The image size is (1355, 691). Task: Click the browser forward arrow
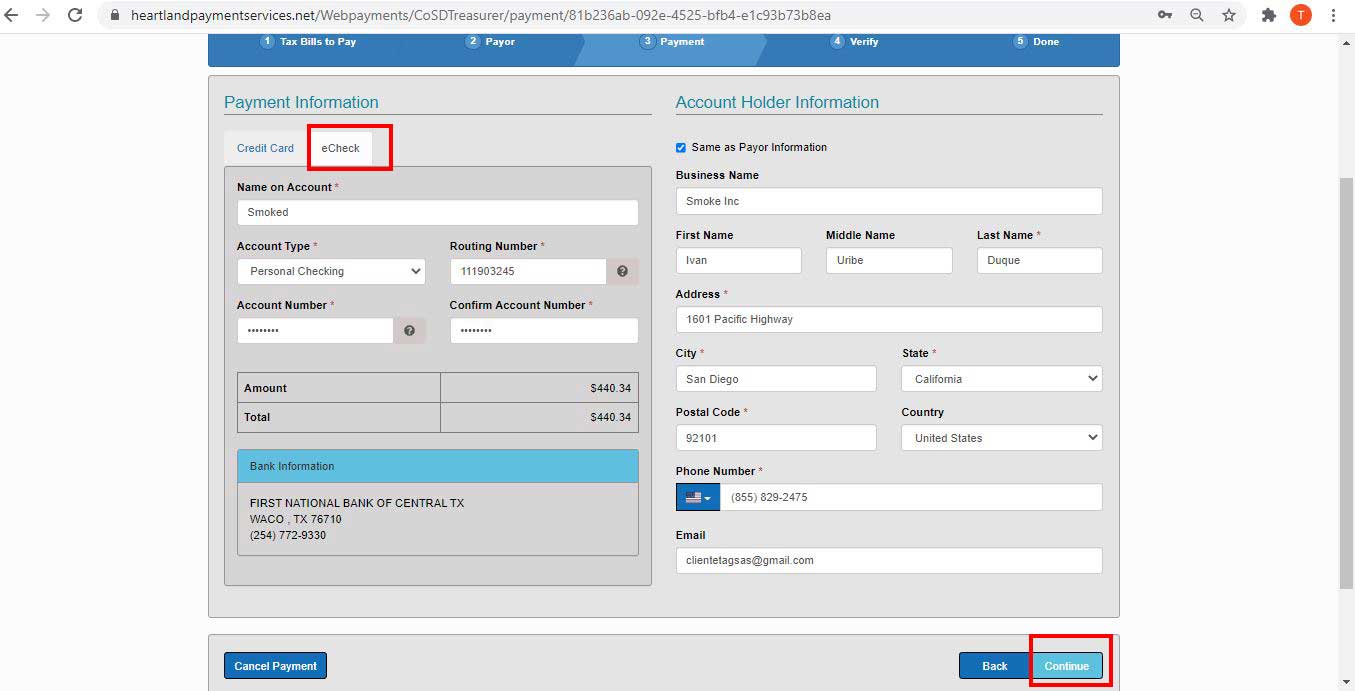click(43, 15)
